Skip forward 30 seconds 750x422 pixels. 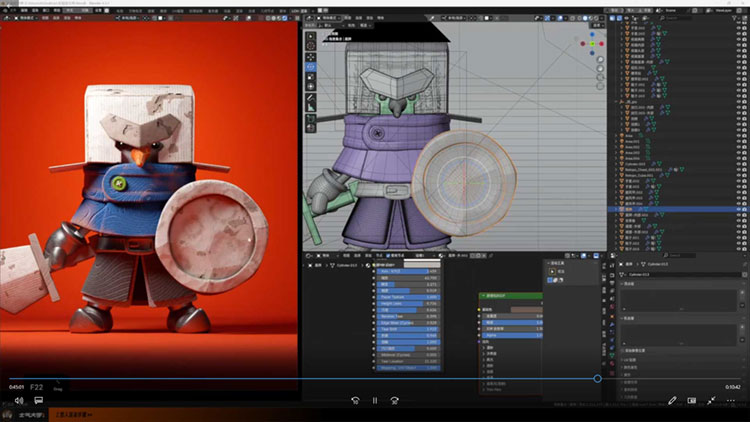click(395, 400)
